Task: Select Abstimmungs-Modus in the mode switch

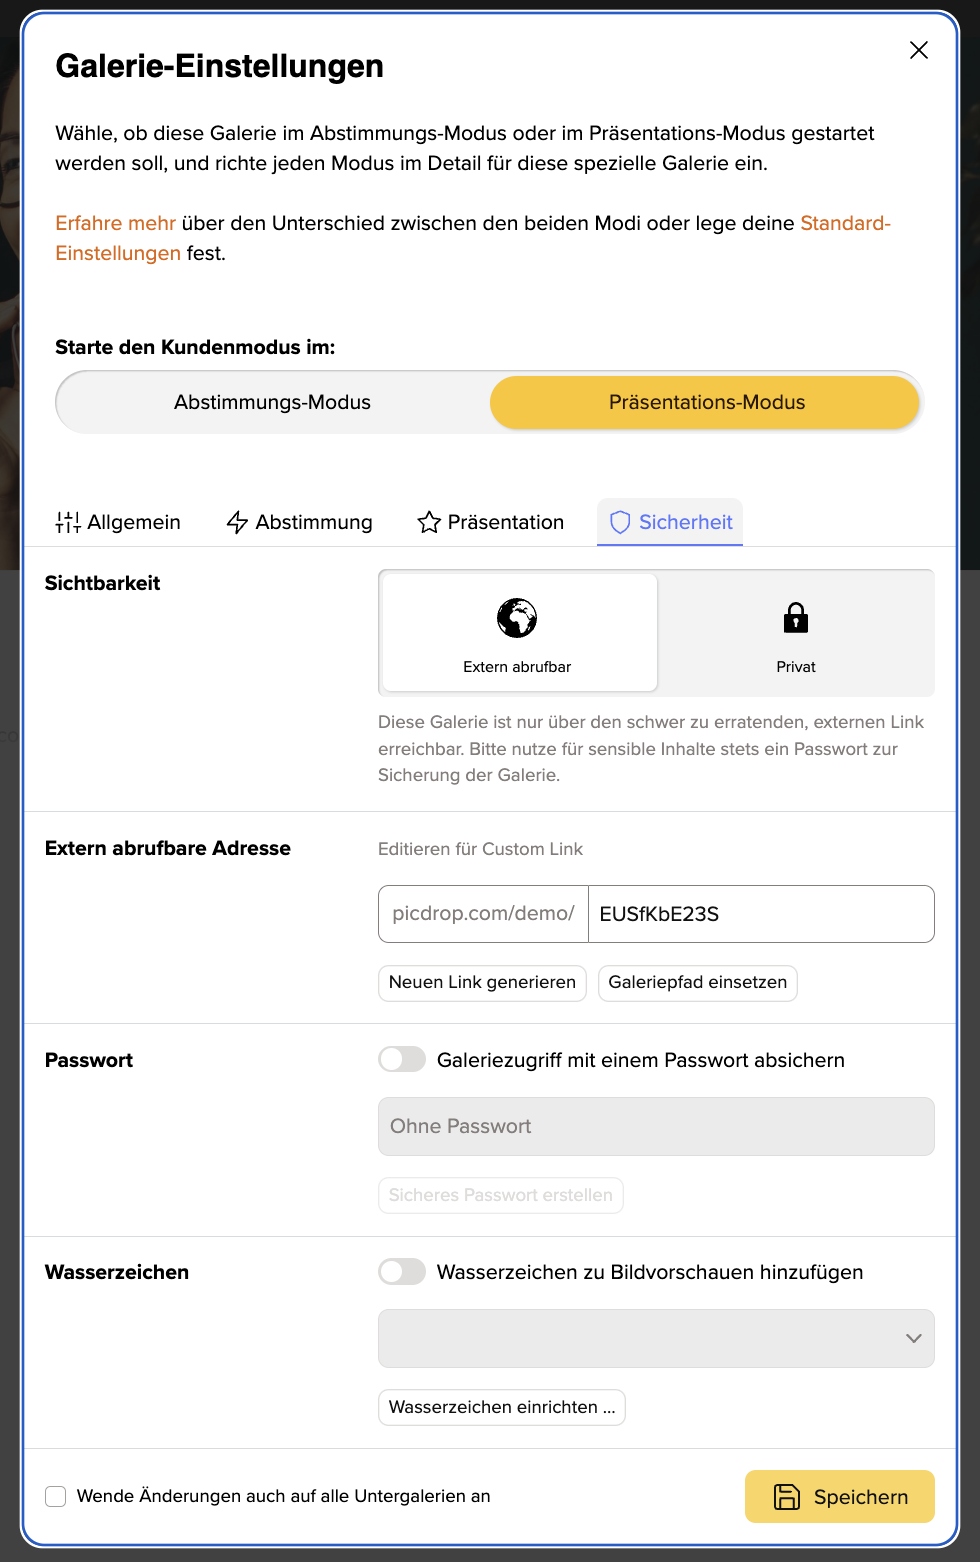Action: point(272,402)
